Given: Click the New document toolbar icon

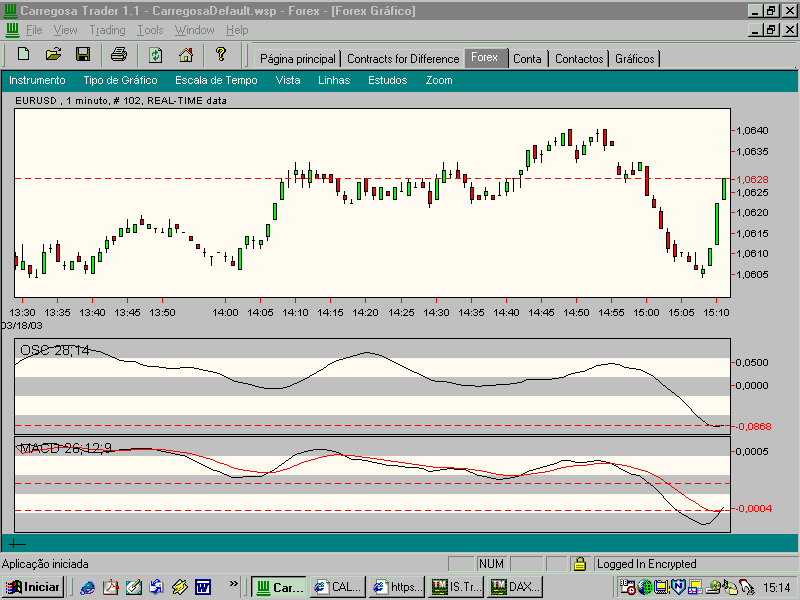Looking at the screenshot, I should coord(23,54).
